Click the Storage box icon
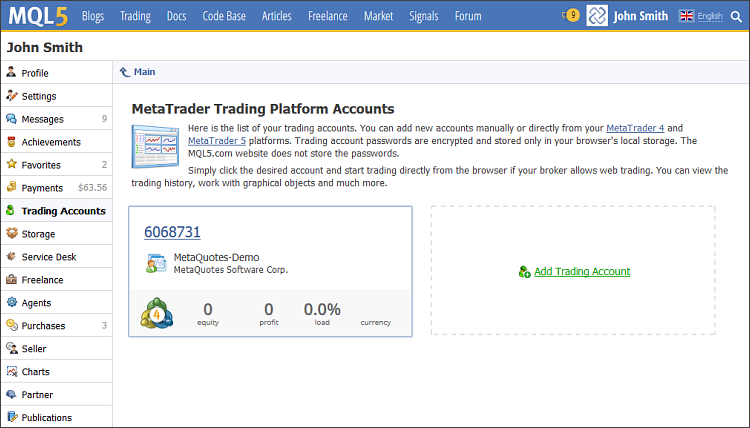The height and width of the screenshot is (428, 750). click(11, 233)
